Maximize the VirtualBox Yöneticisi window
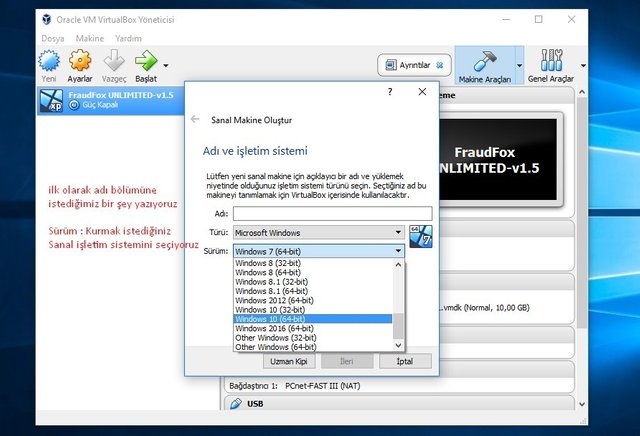 (x=539, y=19)
